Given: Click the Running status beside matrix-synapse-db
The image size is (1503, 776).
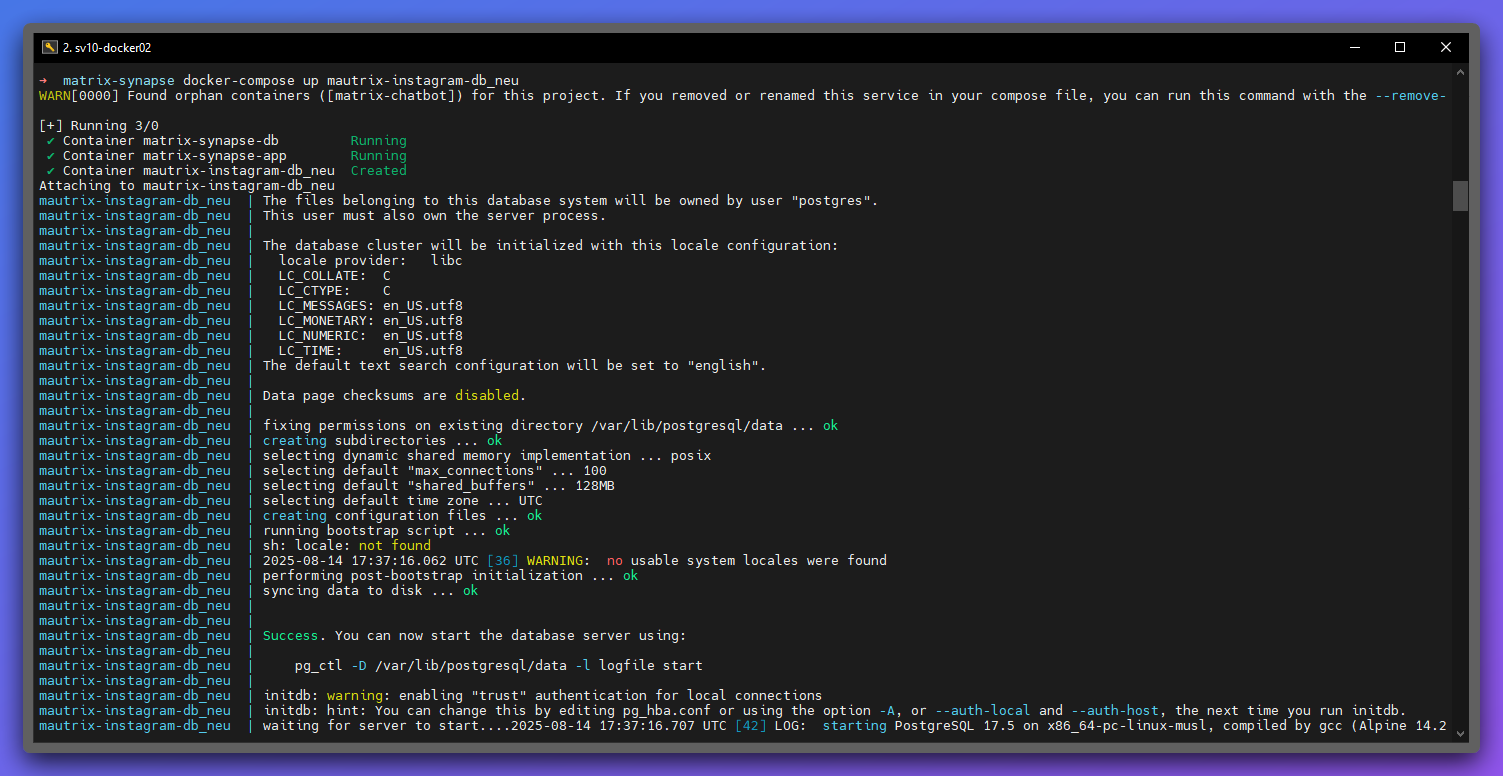Looking at the screenshot, I should pos(377,140).
